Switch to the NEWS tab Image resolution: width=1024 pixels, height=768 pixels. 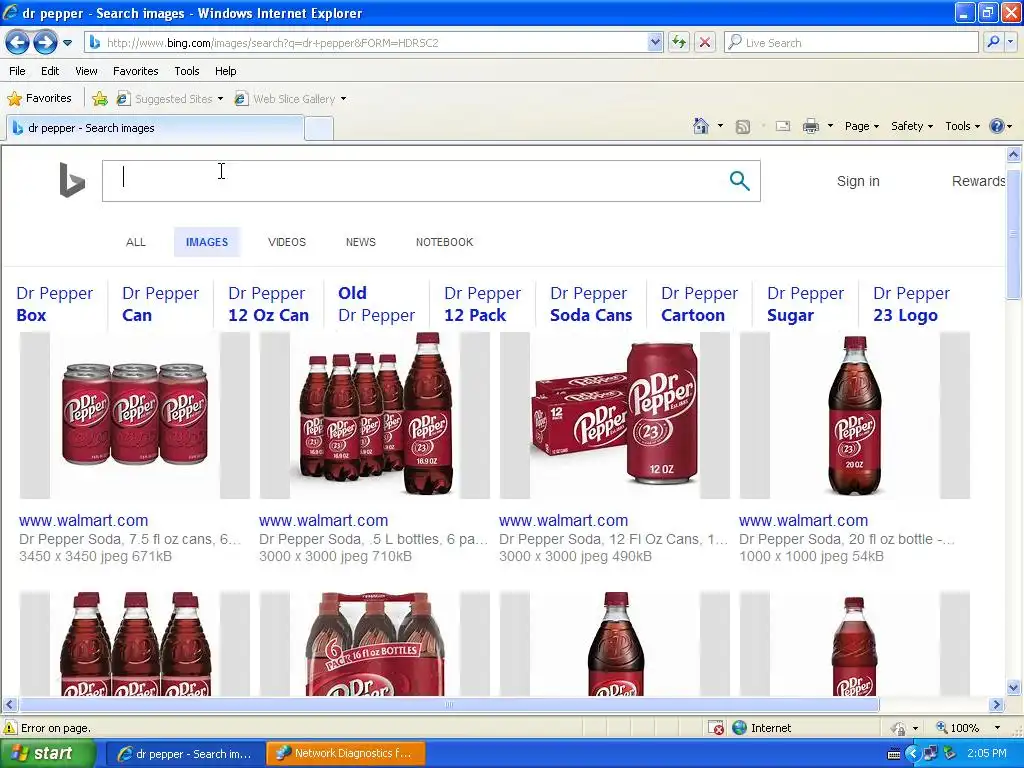(x=360, y=242)
